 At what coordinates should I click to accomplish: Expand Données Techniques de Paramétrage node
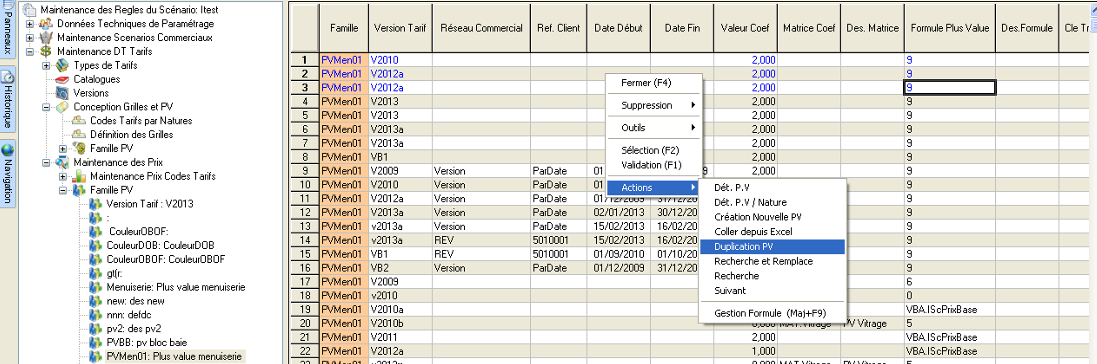[29, 24]
